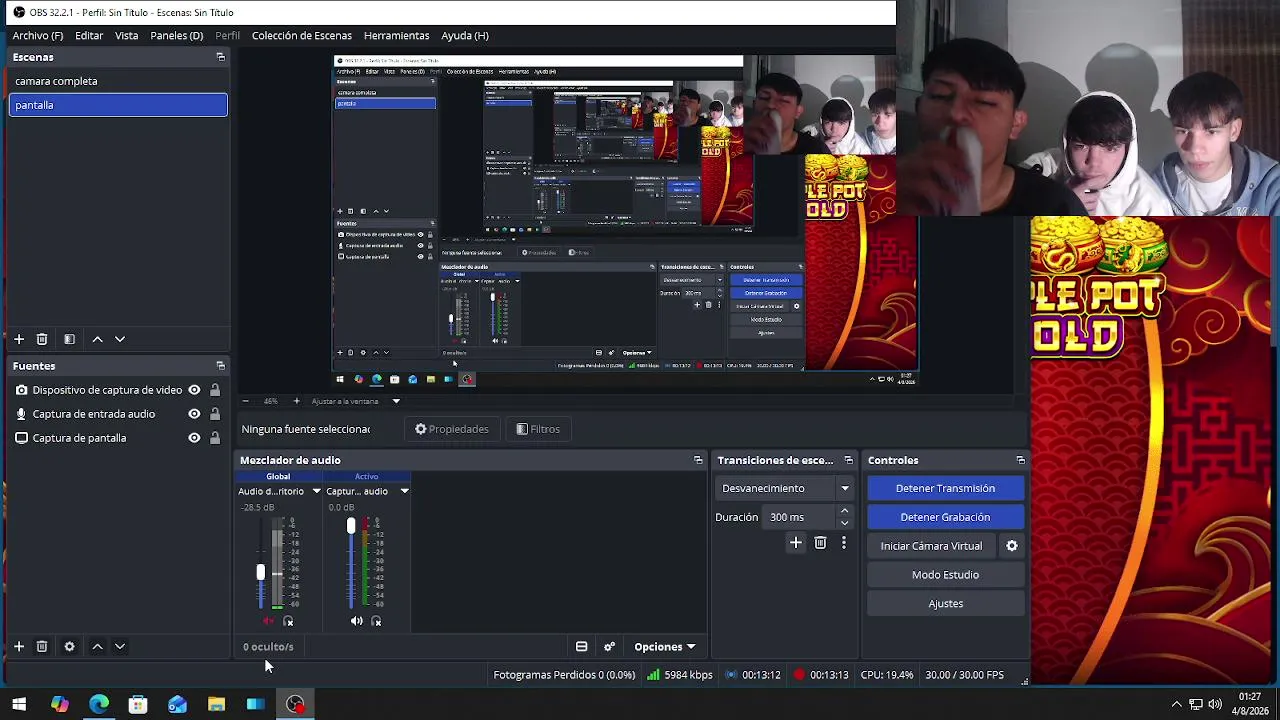Open the Editar menu
The height and width of the screenshot is (720, 1280).
click(89, 35)
